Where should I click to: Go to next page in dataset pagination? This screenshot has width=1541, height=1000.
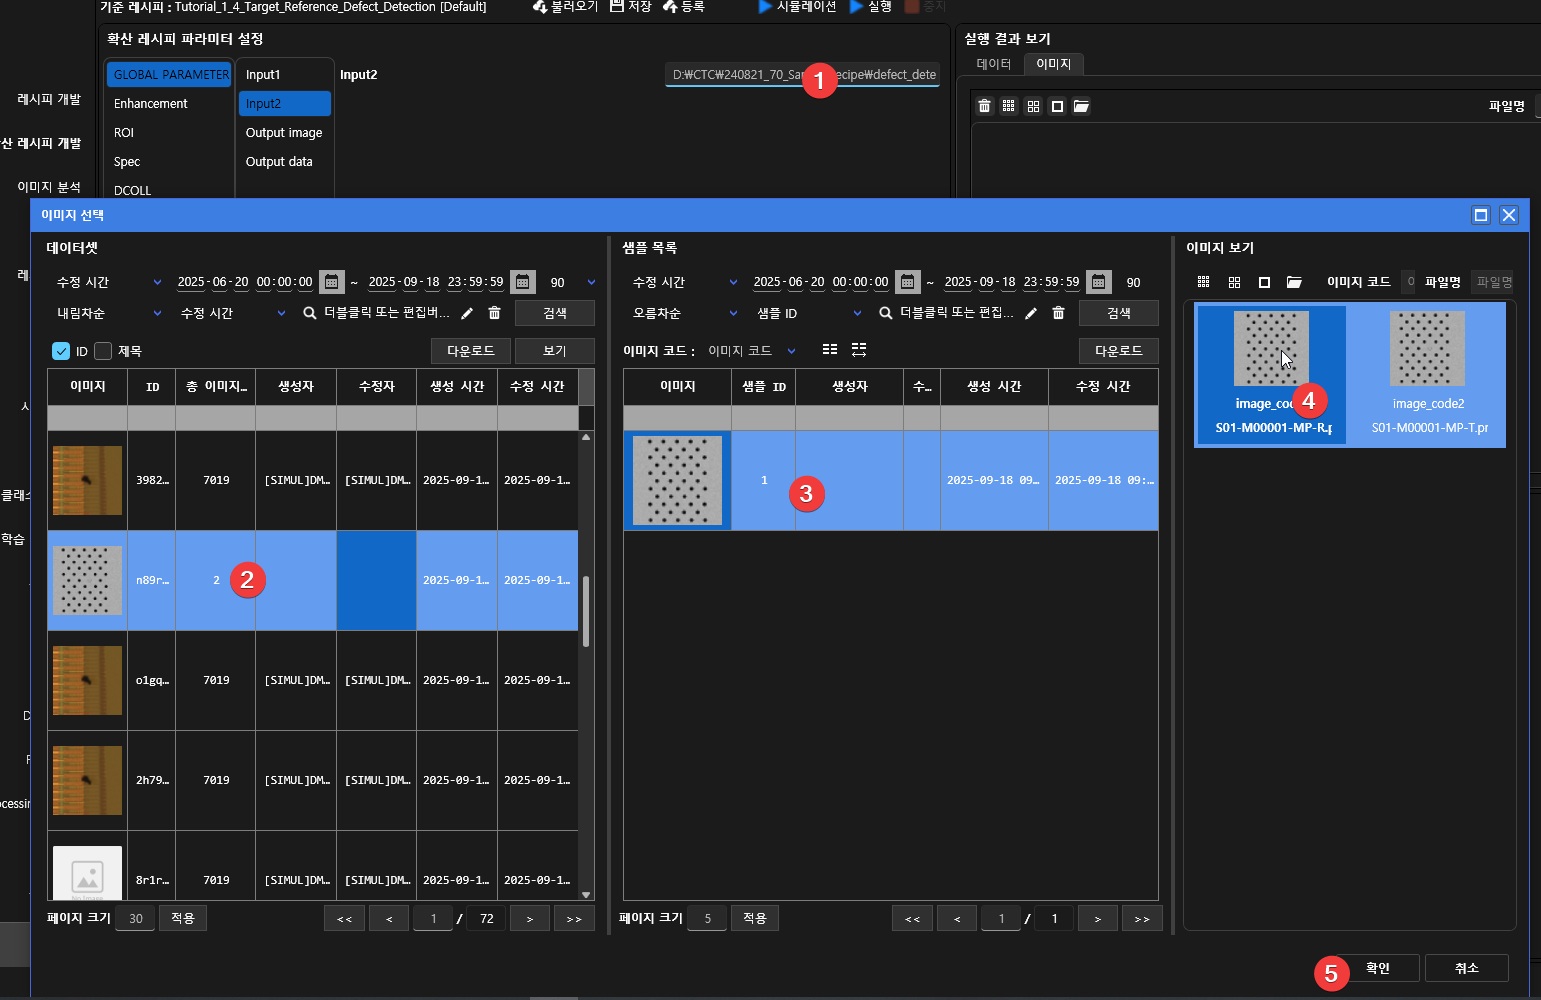coord(530,918)
